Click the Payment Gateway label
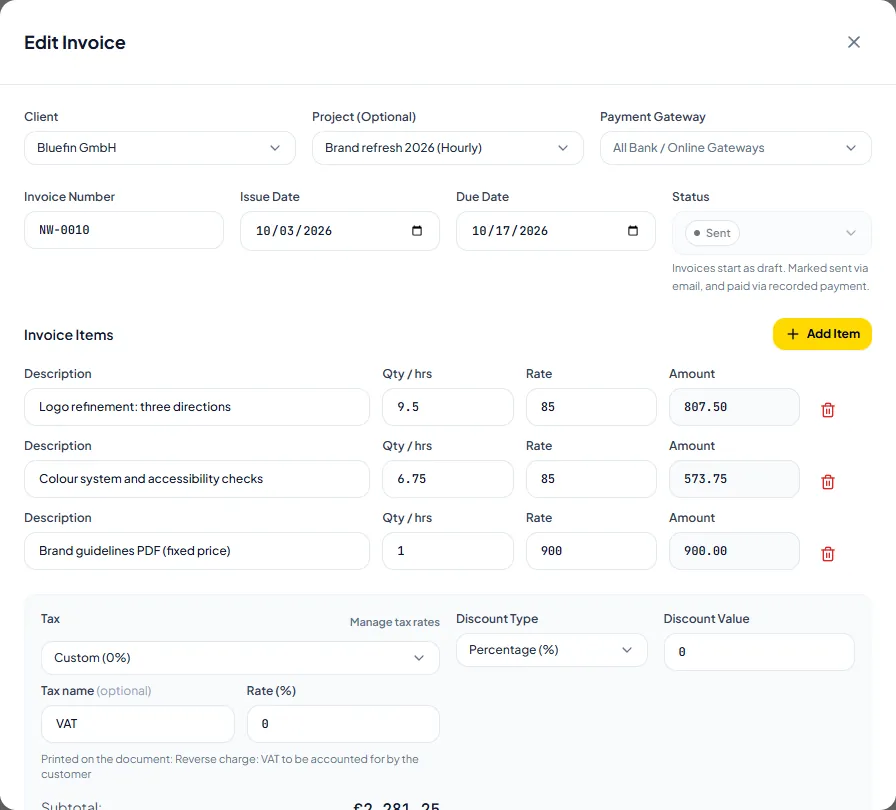This screenshot has height=810, width=896. coord(653,117)
